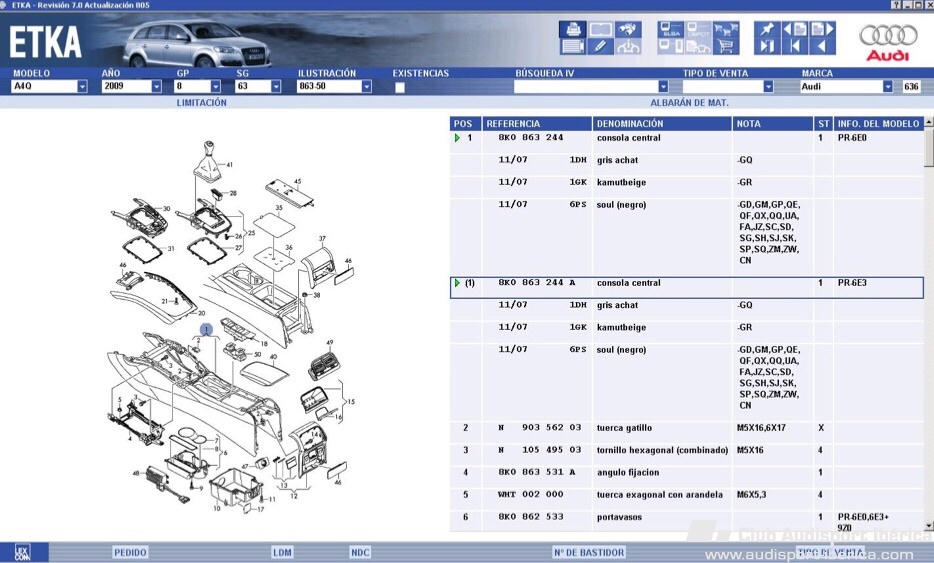Click the printer icon in the toolbar
The height and width of the screenshot is (563, 934).
click(x=572, y=29)
